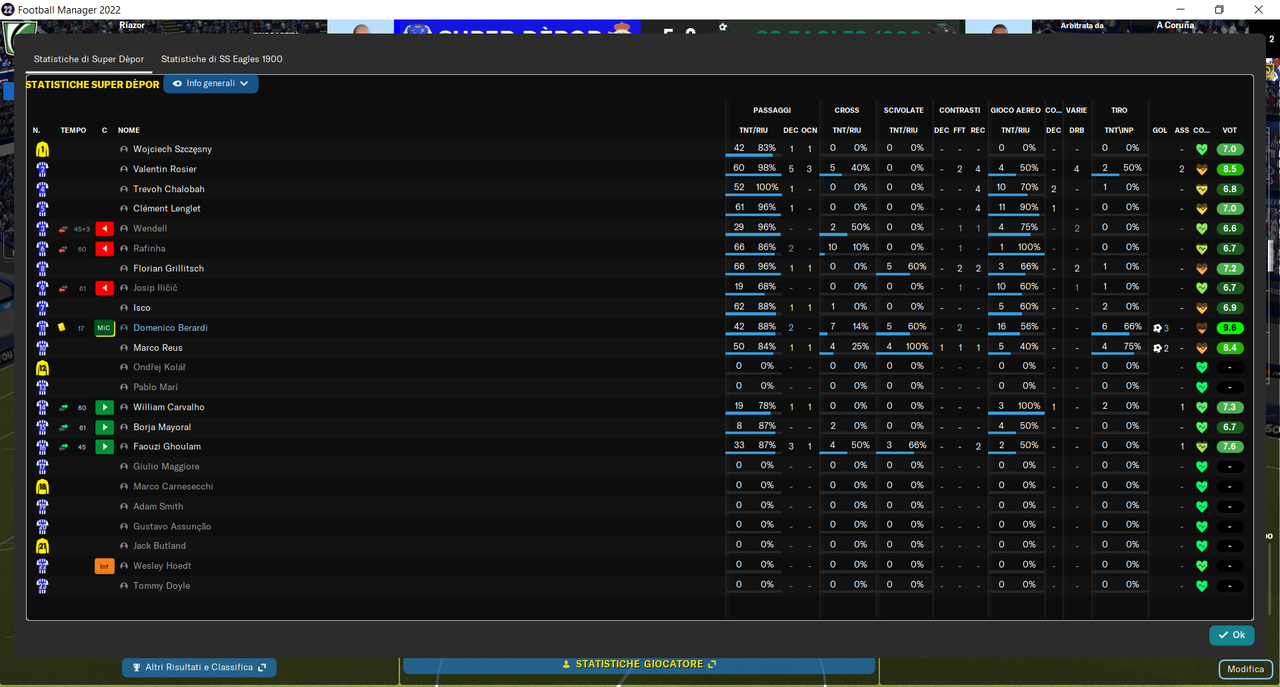This screenshot has width=1280, height=687.
Task: Select Gustavo Assunção's row name
Action: click(x=172, y=526)
